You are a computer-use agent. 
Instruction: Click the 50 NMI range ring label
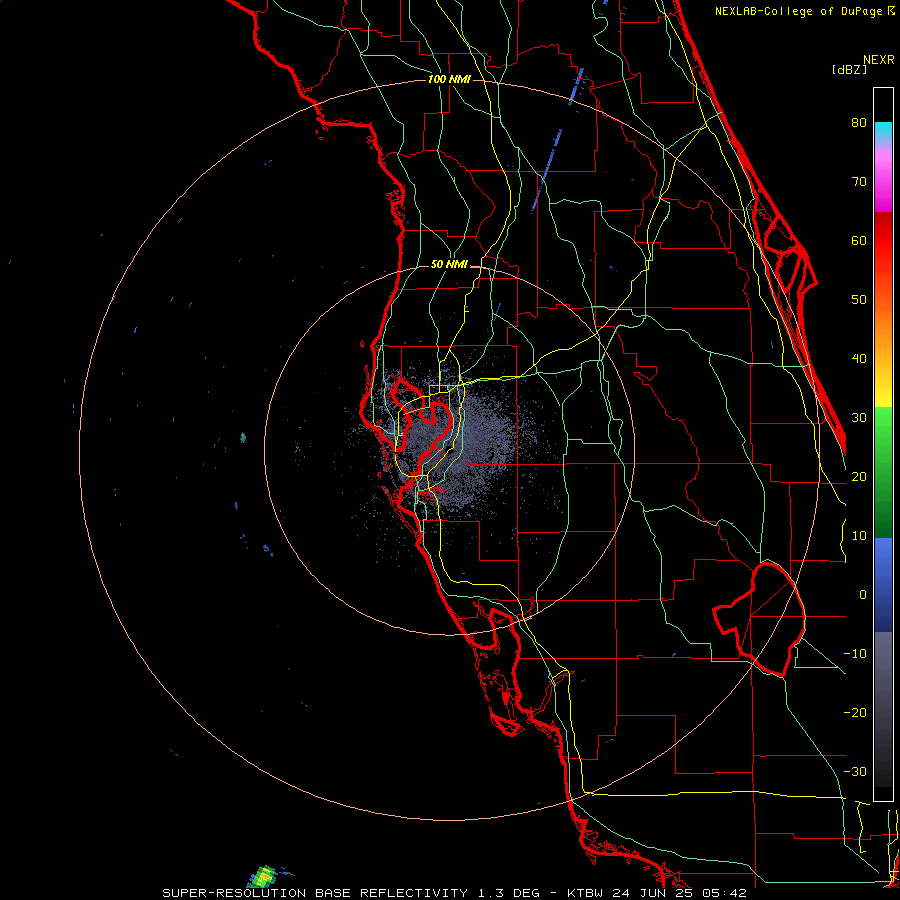pyautogui.click(x=449, y=265)
